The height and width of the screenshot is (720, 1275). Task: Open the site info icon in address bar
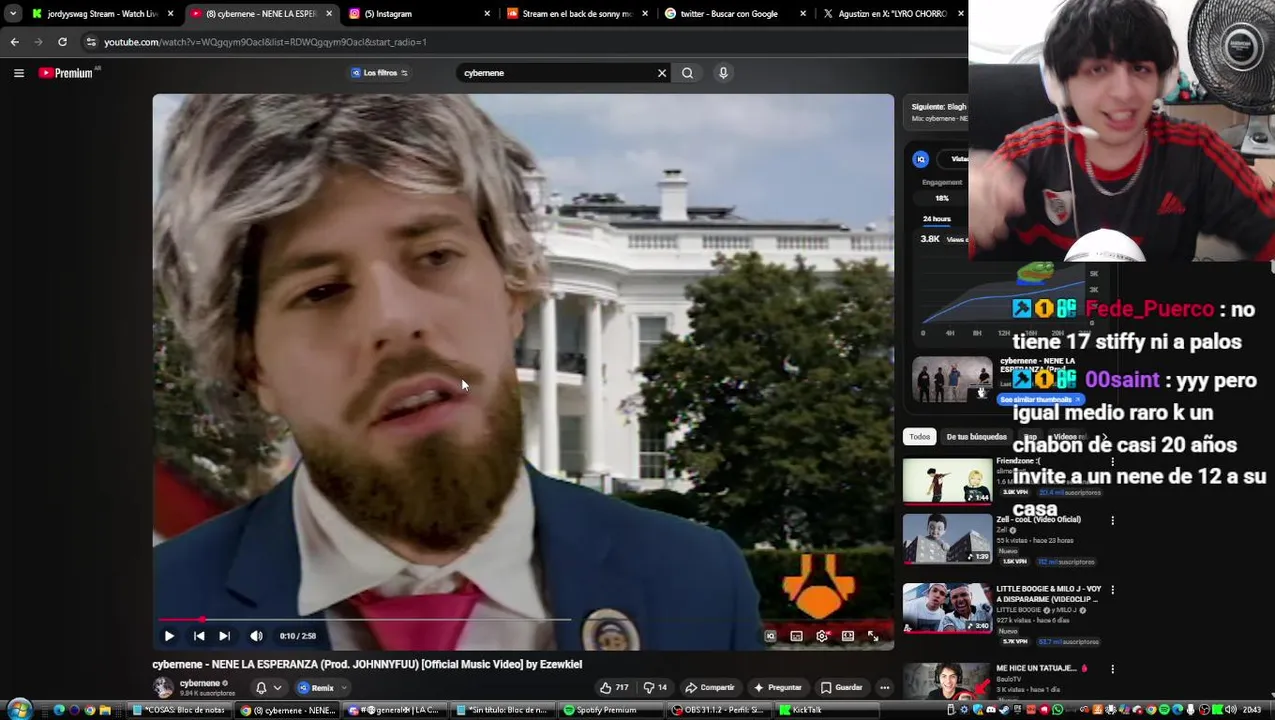click(91, 42)
